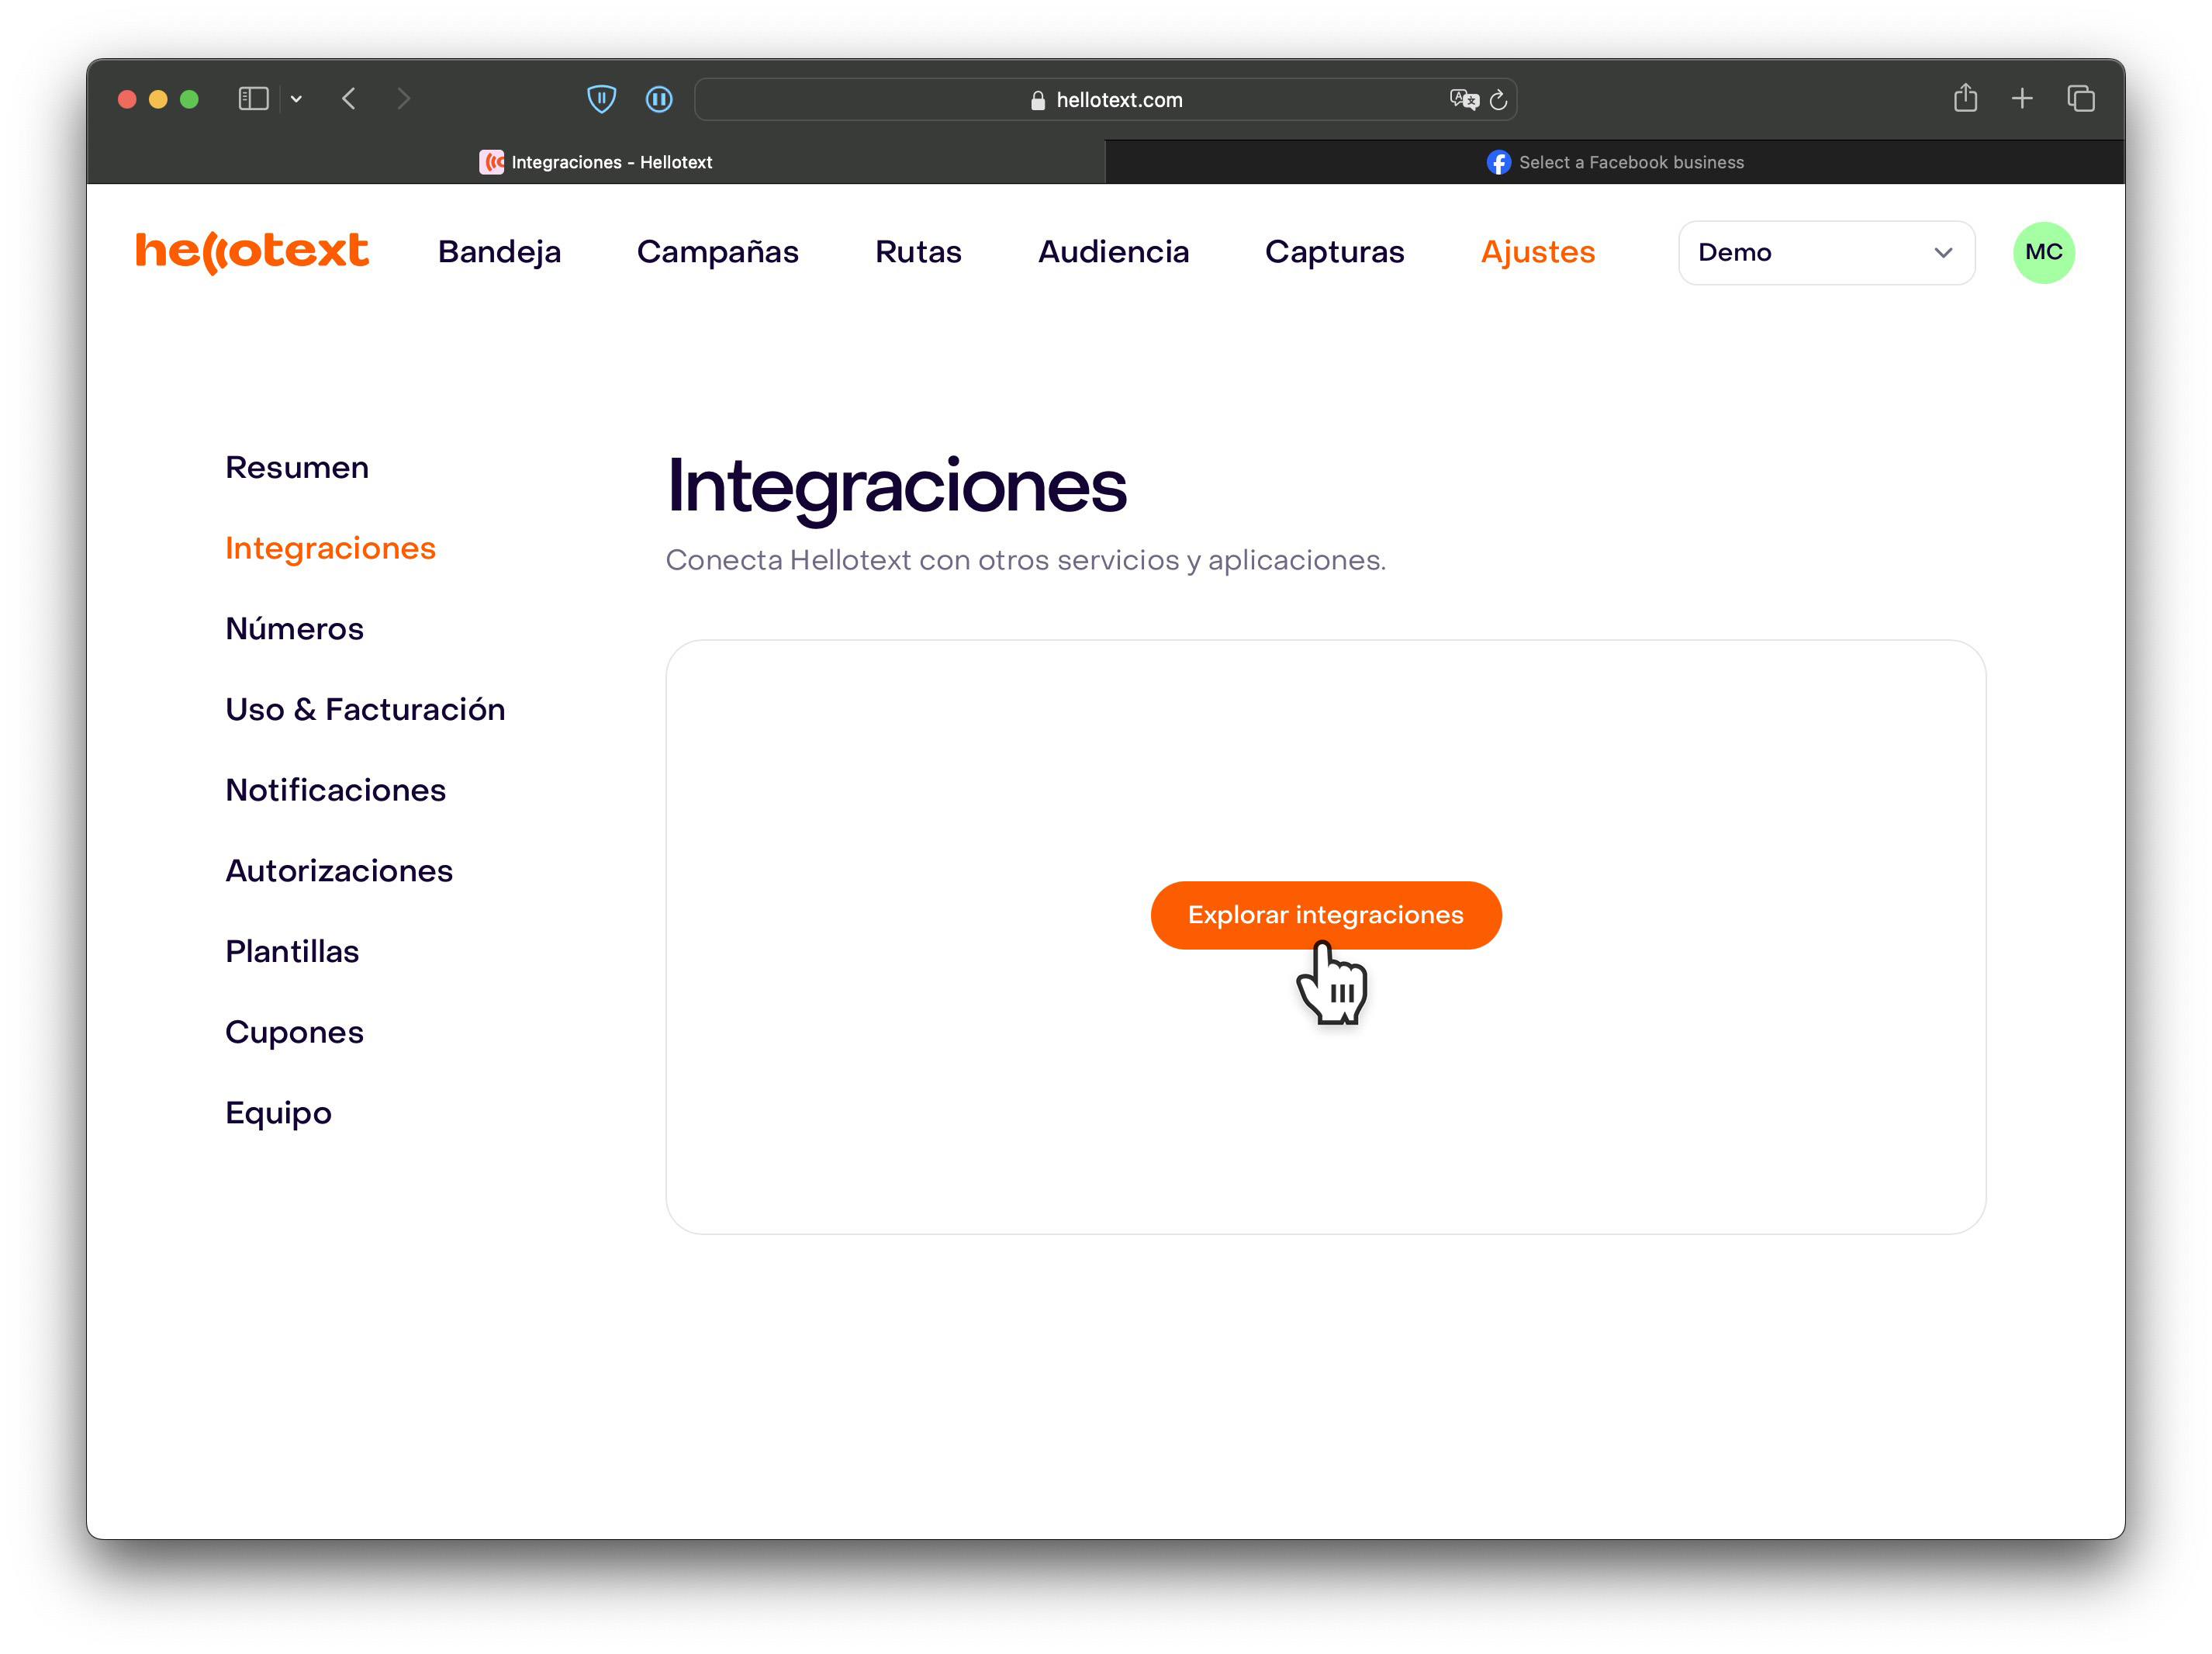This screenshot has height=1654, width=2212.
Task: Switch to Integraciones - Hellotext tab
Action: (596, 162)
